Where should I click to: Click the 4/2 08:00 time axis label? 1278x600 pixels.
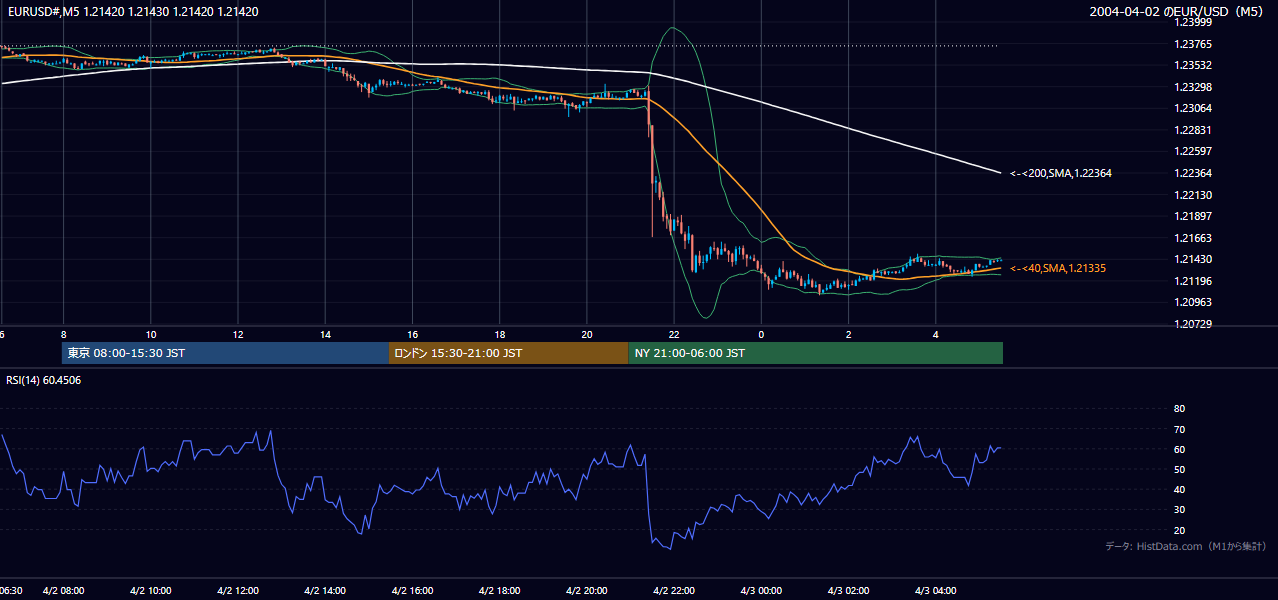(63, 591)
